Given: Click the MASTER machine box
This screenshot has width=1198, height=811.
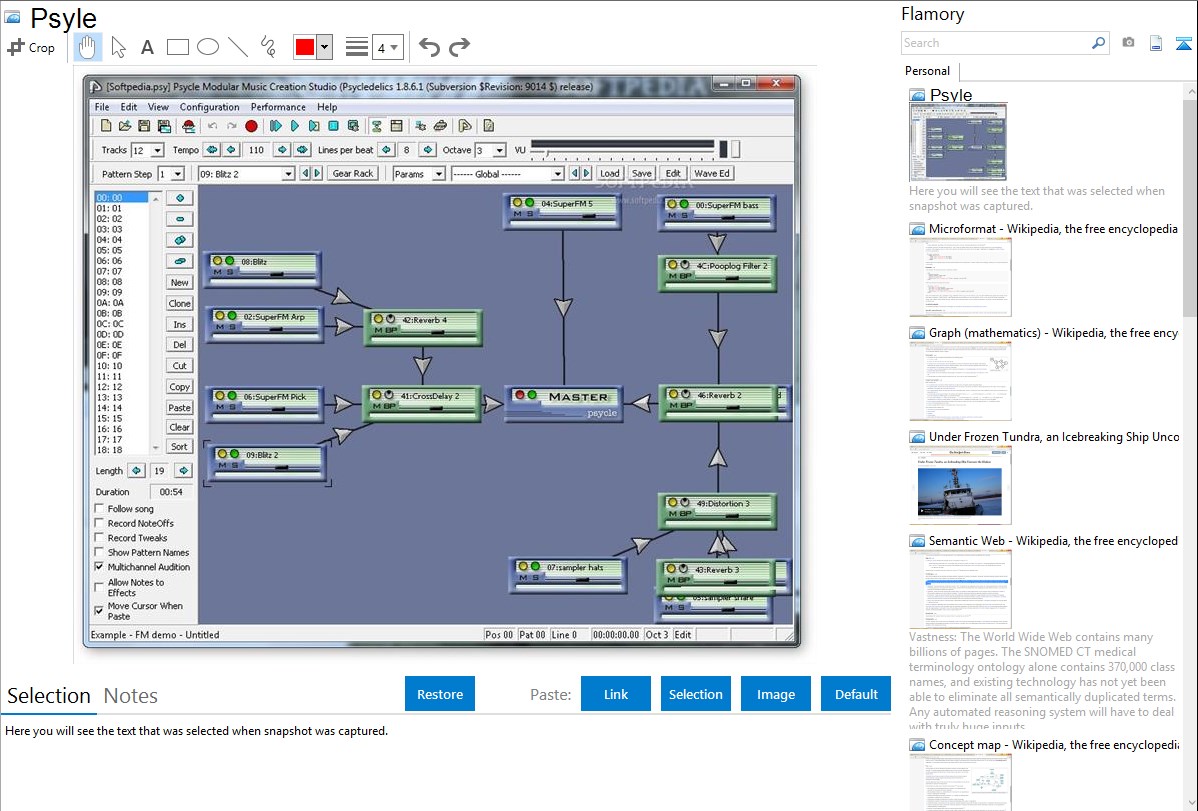Looking at the screenshot, I should click(564, 404).
